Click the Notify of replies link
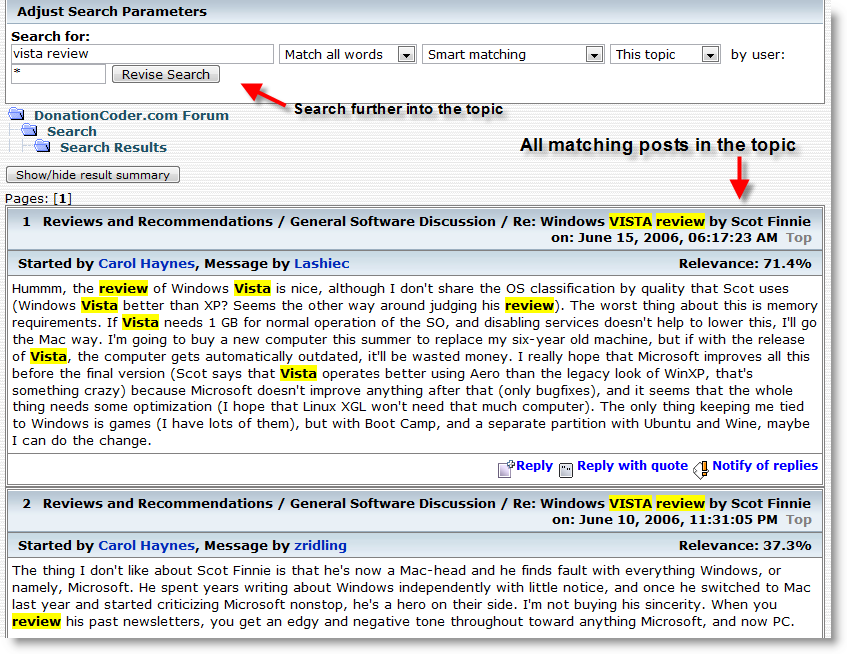 765,466
